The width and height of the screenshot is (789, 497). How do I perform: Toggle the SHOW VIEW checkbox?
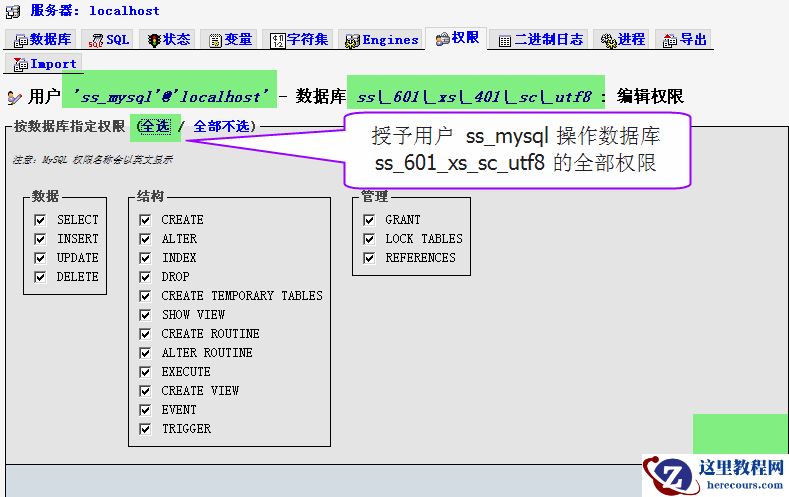pyautogui.click(x=145, y=315)
